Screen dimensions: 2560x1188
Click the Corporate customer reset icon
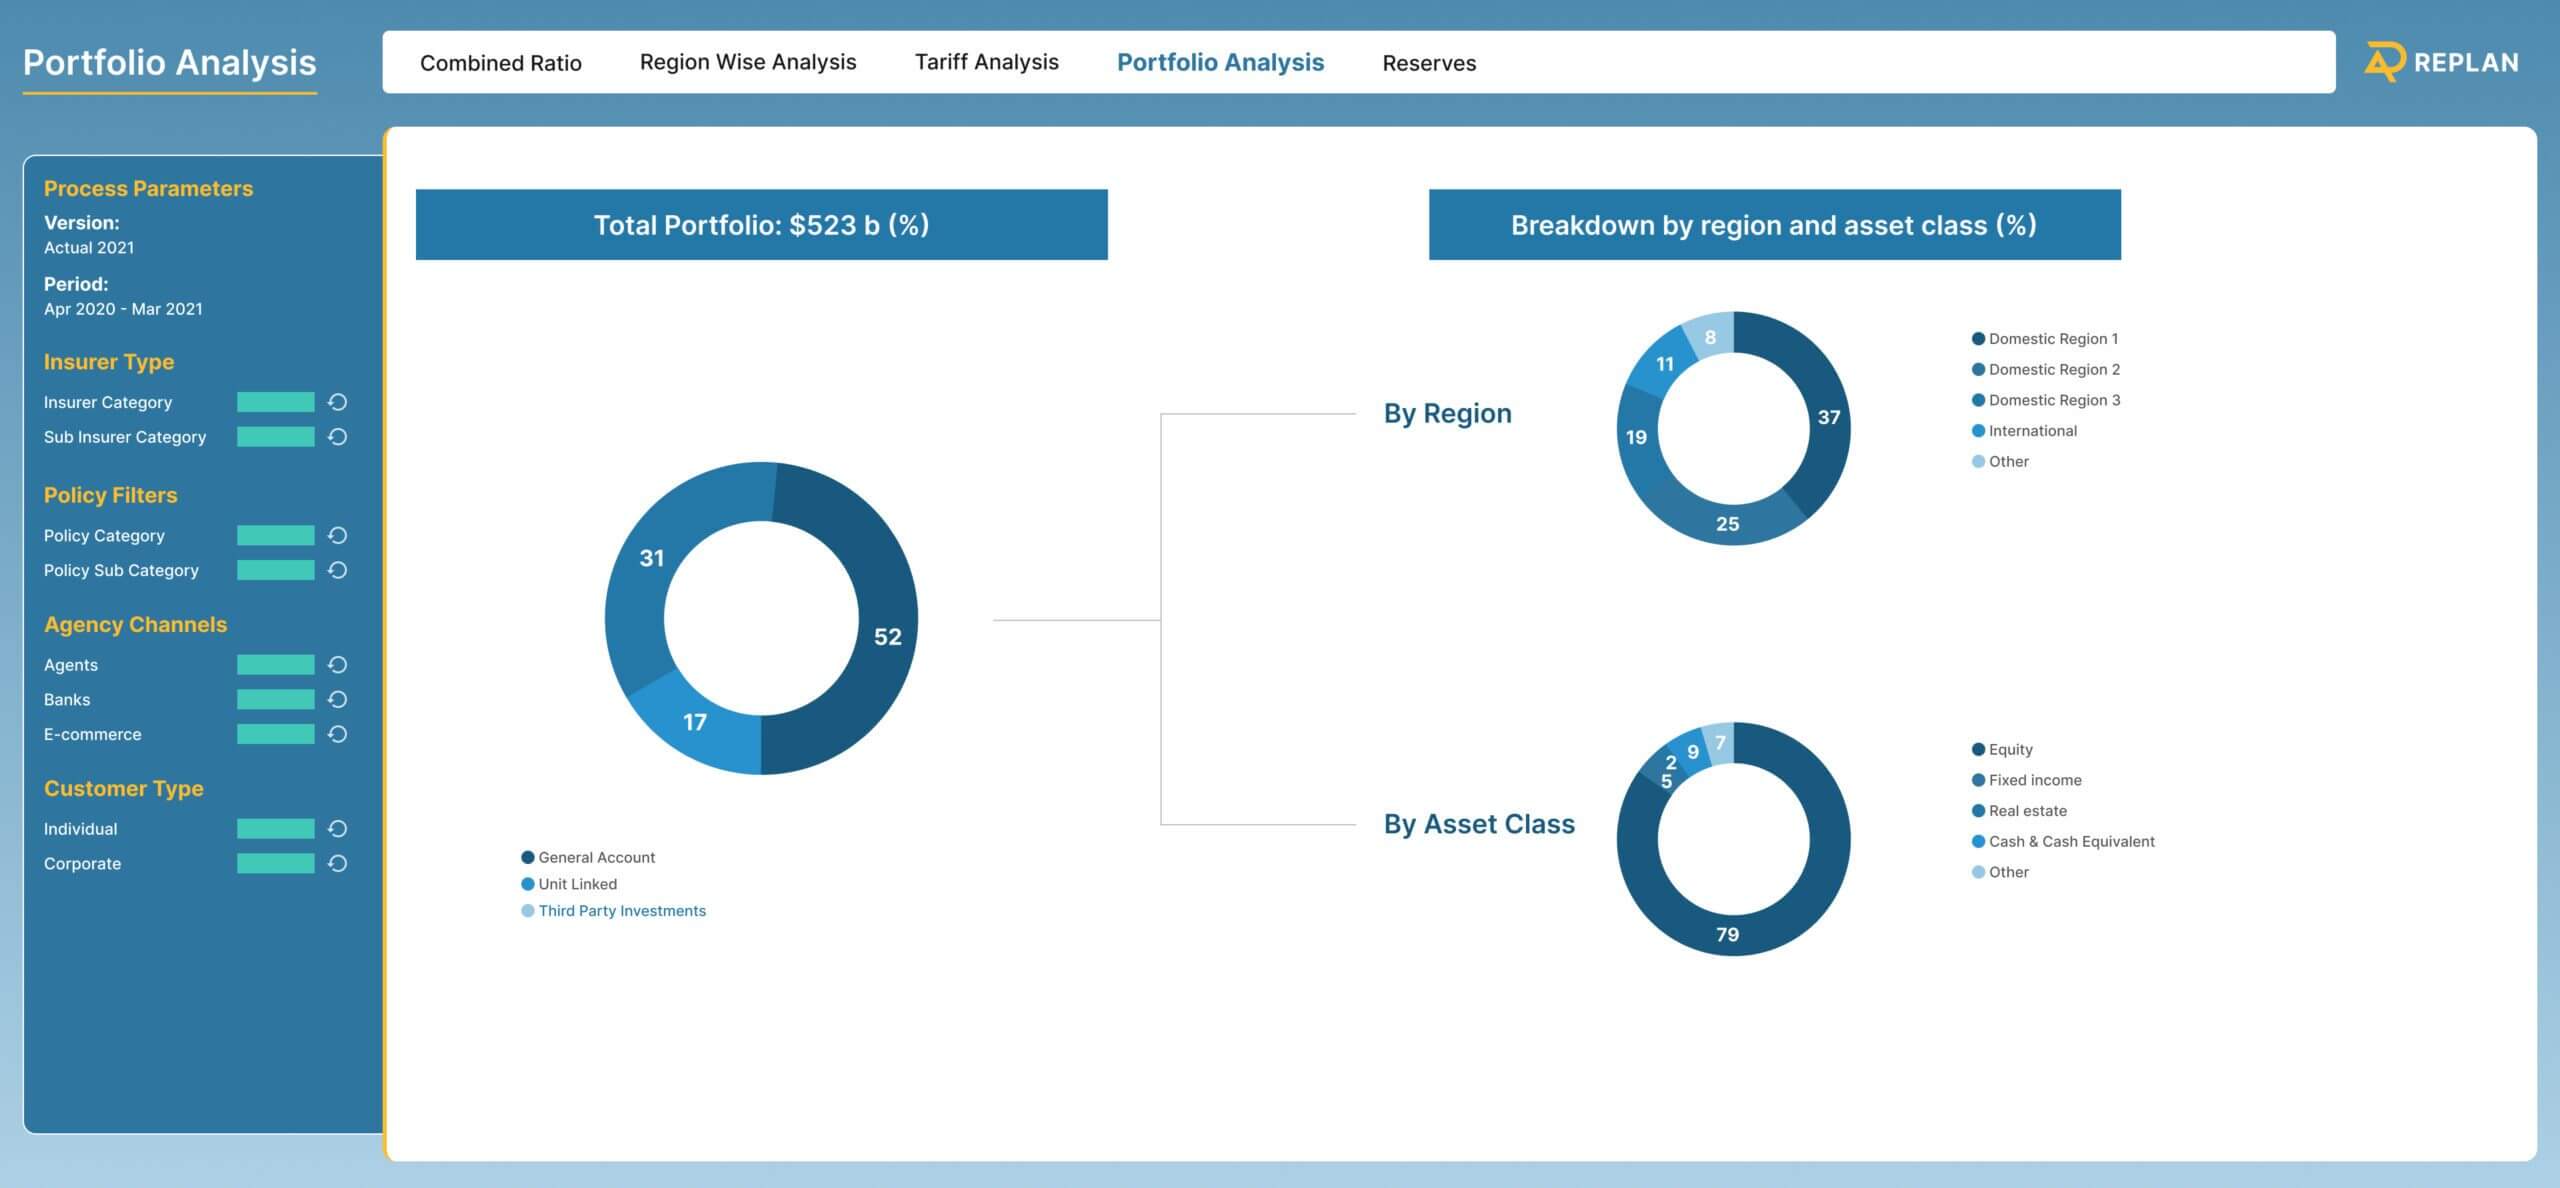pyautogui.click(x=338, y=864)
